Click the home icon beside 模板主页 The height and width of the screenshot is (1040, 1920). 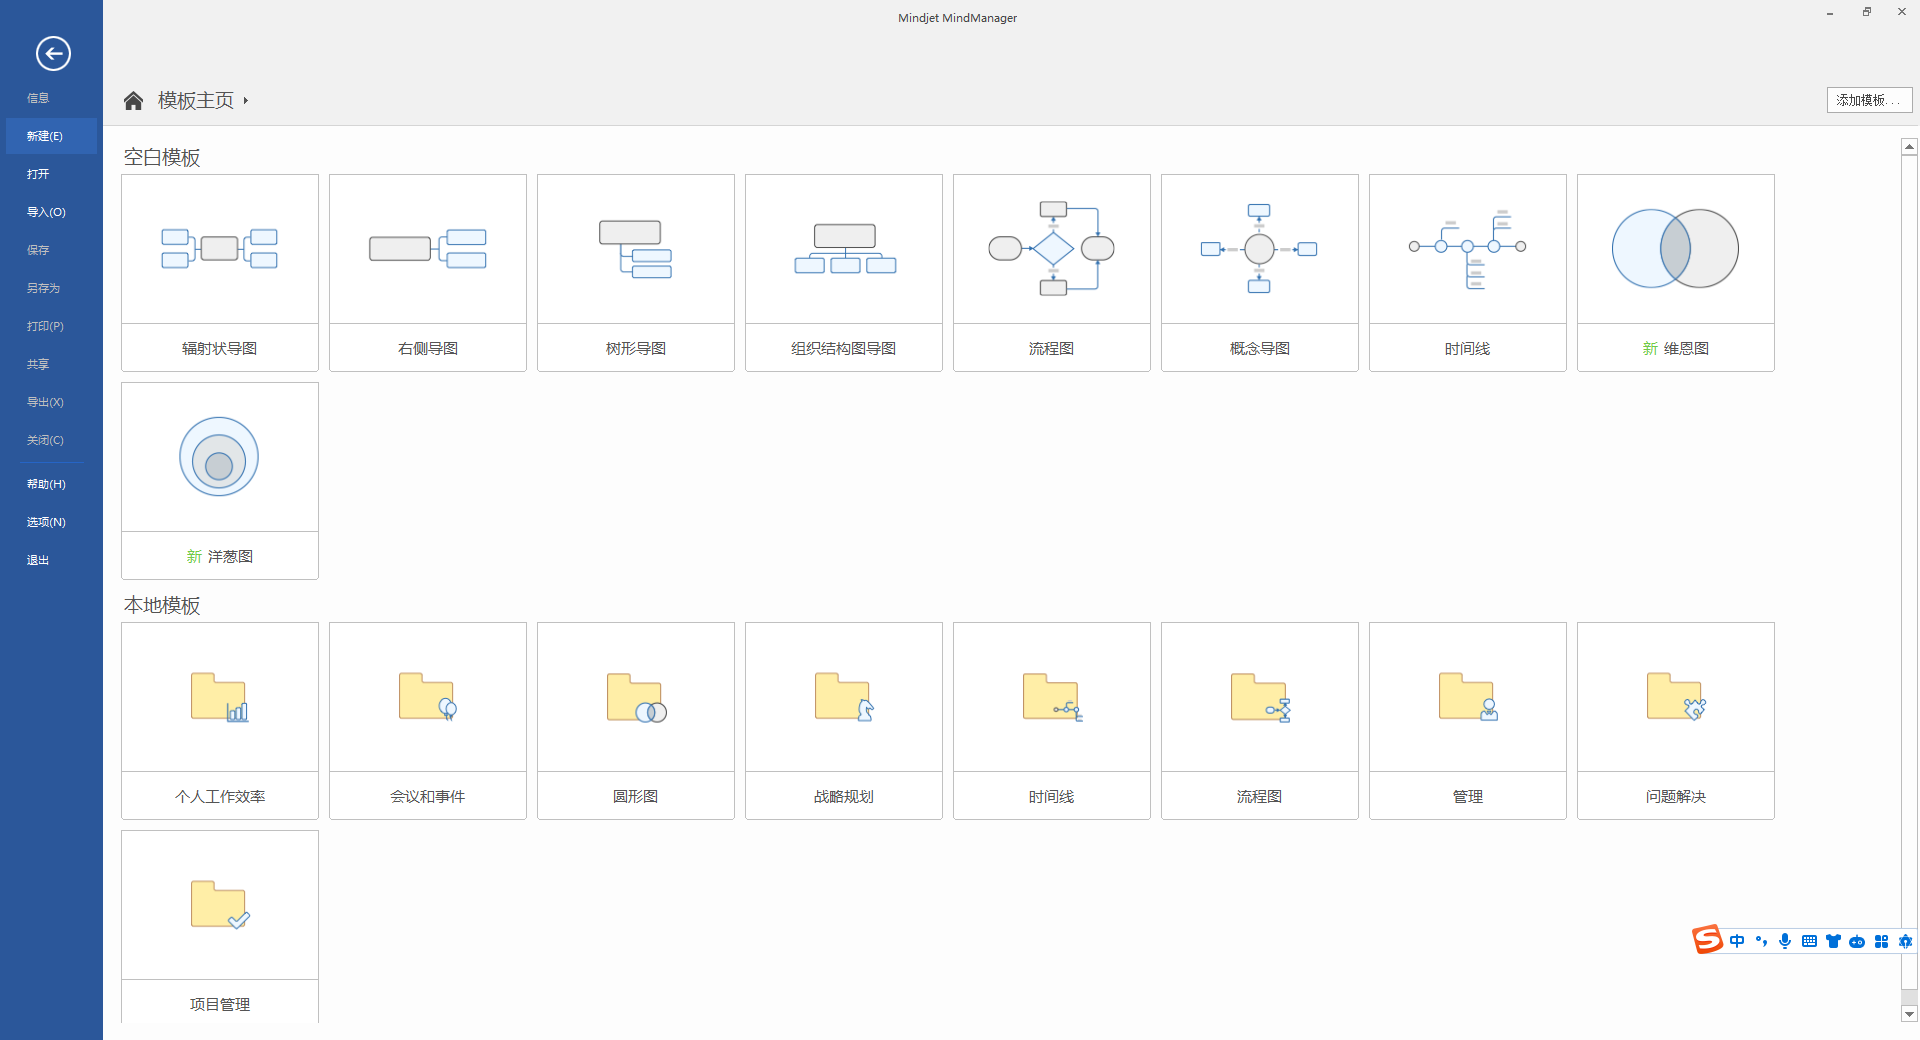(x=133, y=99)
